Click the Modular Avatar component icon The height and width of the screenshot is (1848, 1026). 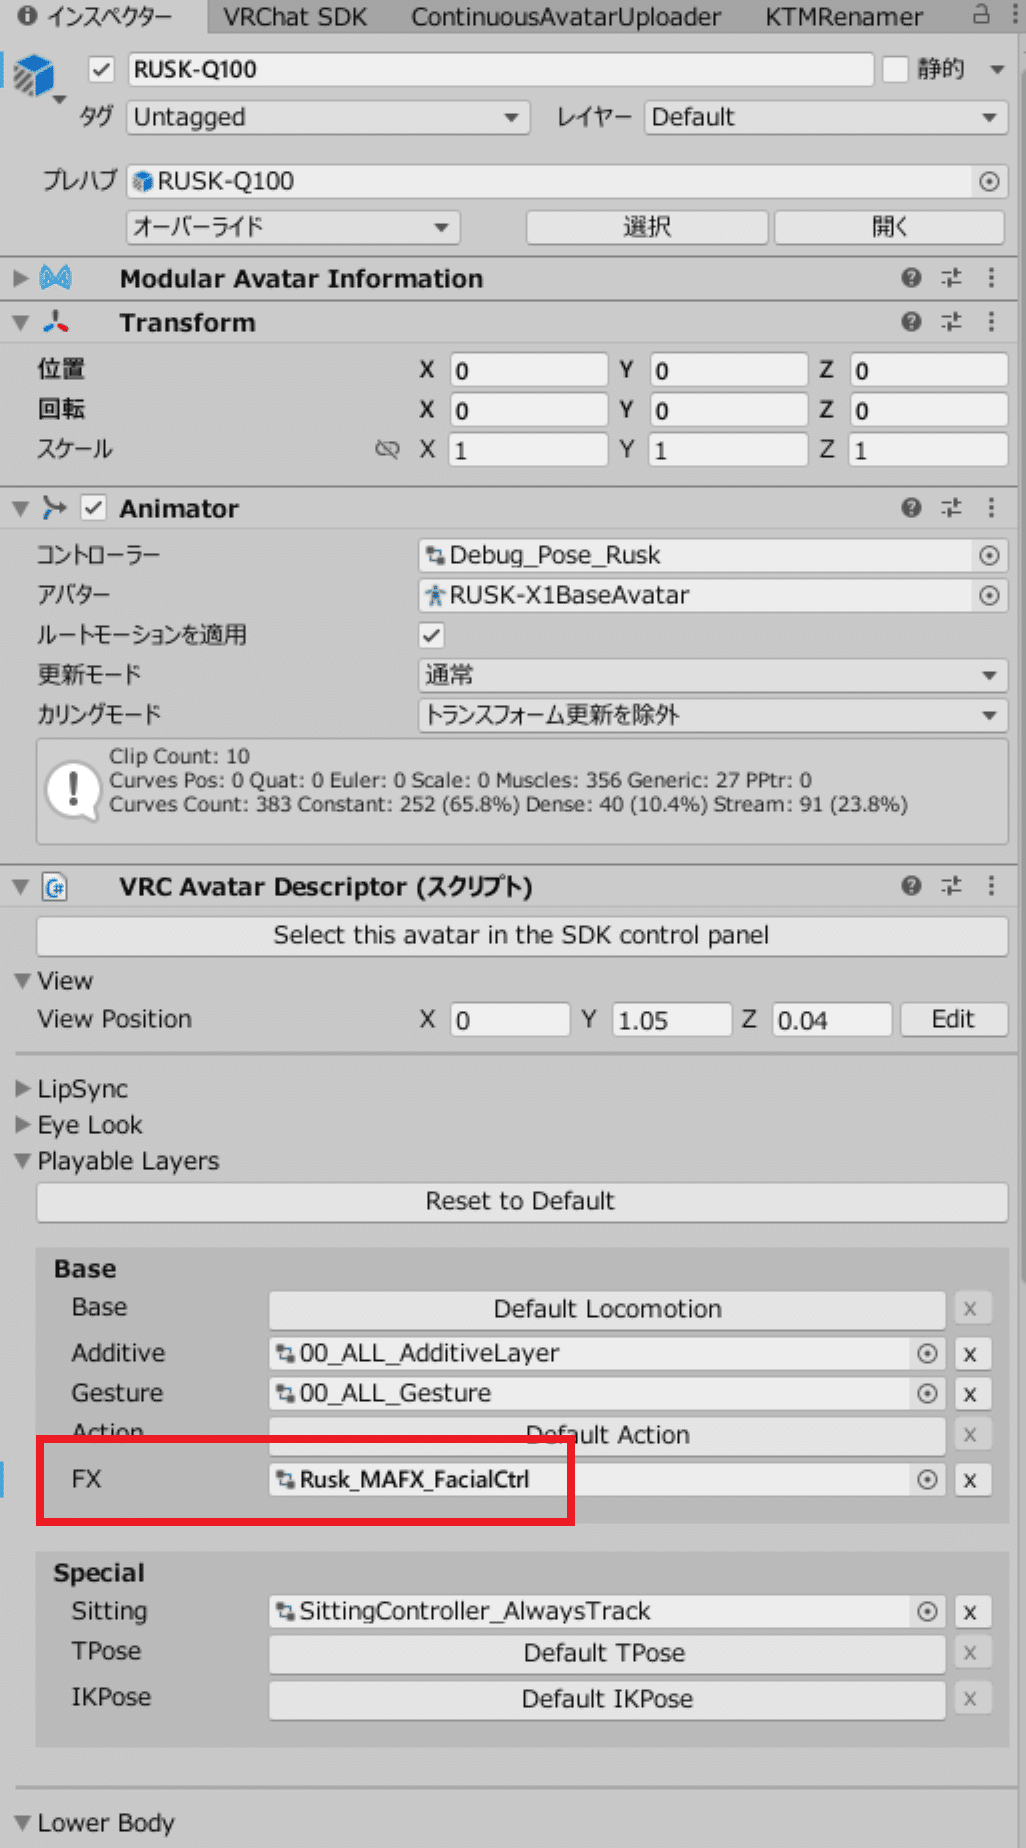click(56, 278)
